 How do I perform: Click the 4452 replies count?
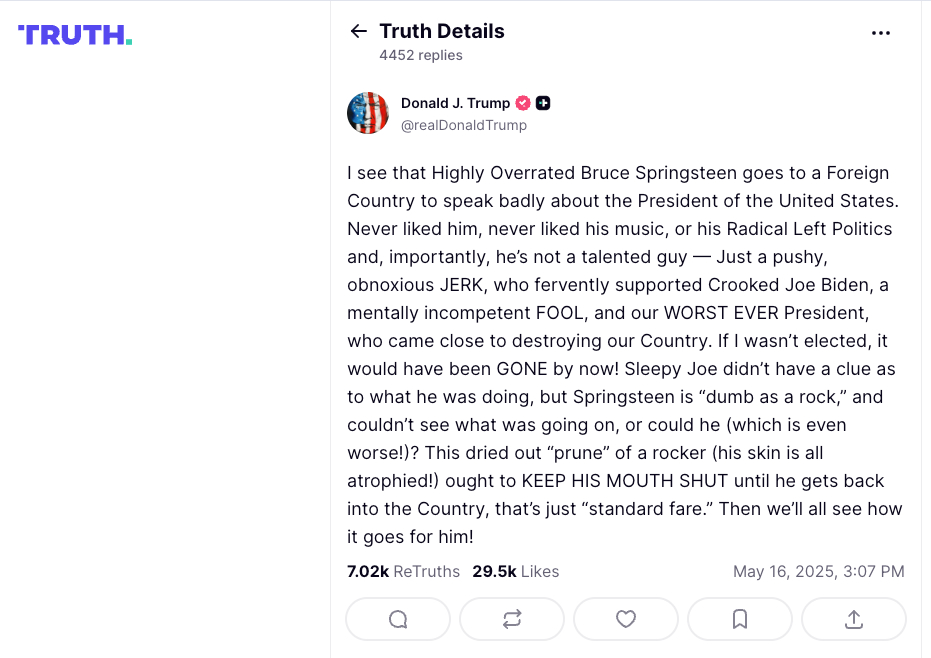pos(421,55)
